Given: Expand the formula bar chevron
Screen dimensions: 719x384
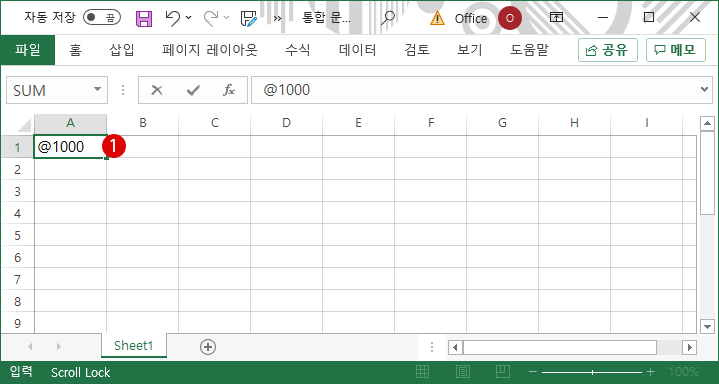Looking at the screenshot, I should [705, 89].
